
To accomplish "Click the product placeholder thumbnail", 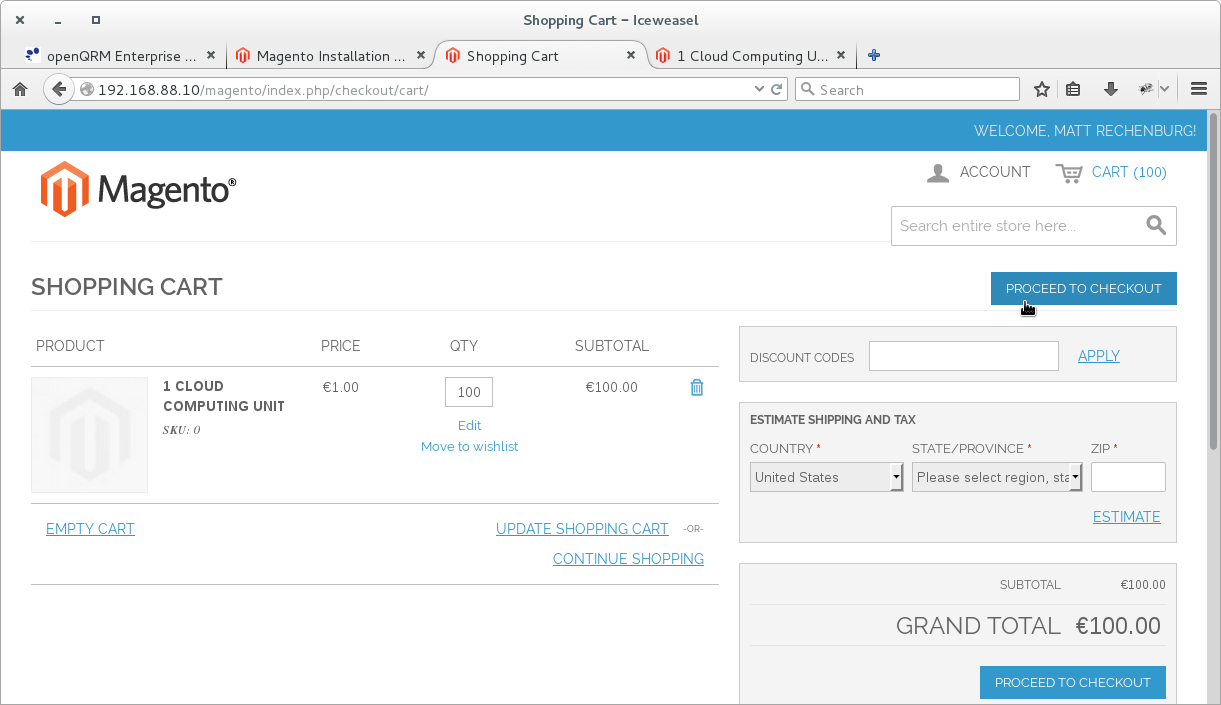I will tap(89, 435).
